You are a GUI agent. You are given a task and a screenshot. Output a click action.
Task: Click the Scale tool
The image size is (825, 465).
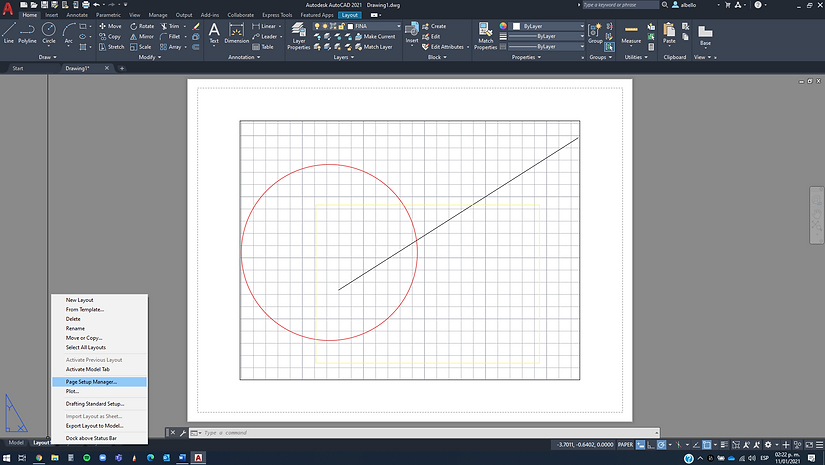pos(140,47)
